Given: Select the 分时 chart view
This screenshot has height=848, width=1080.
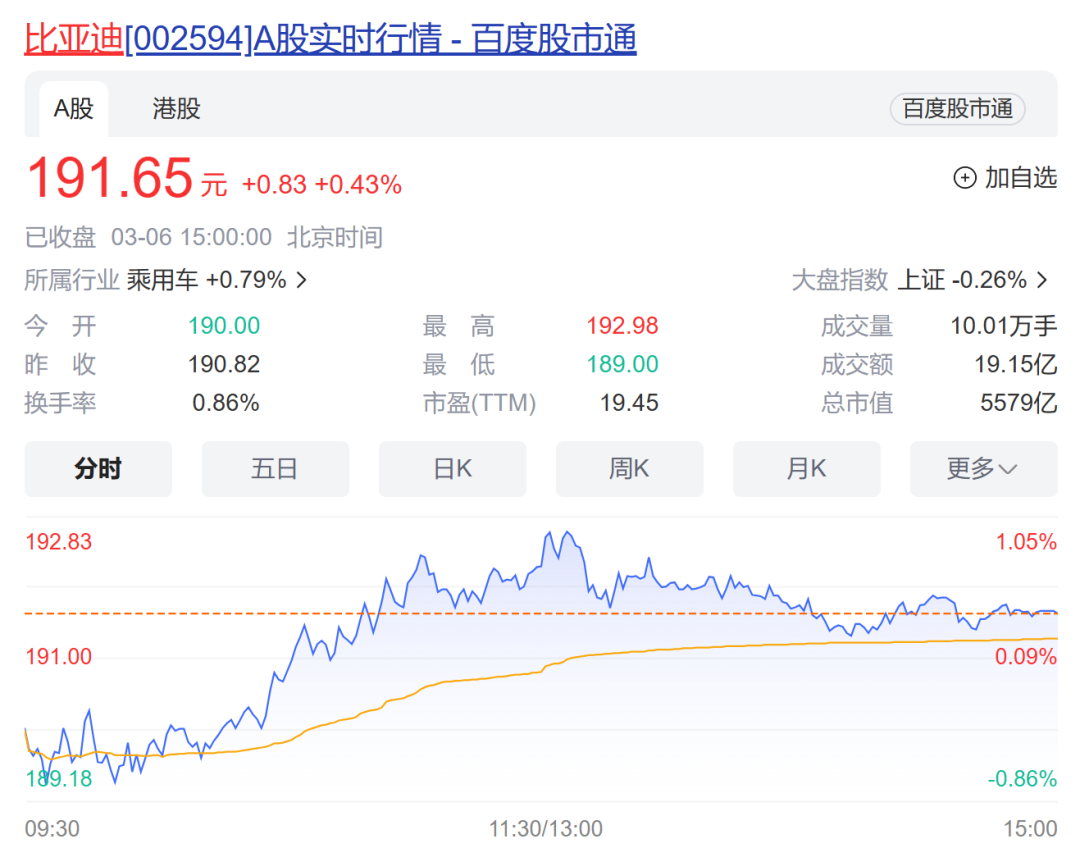Looking at the screenshot, I should click(x=98, y=468).
